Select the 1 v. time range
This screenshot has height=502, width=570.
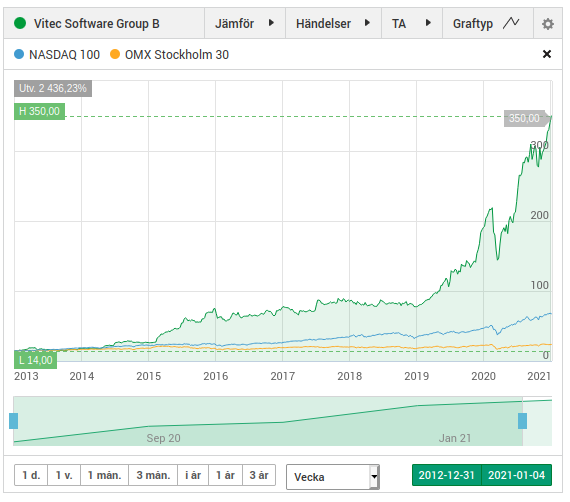click(x=64, y=475)
